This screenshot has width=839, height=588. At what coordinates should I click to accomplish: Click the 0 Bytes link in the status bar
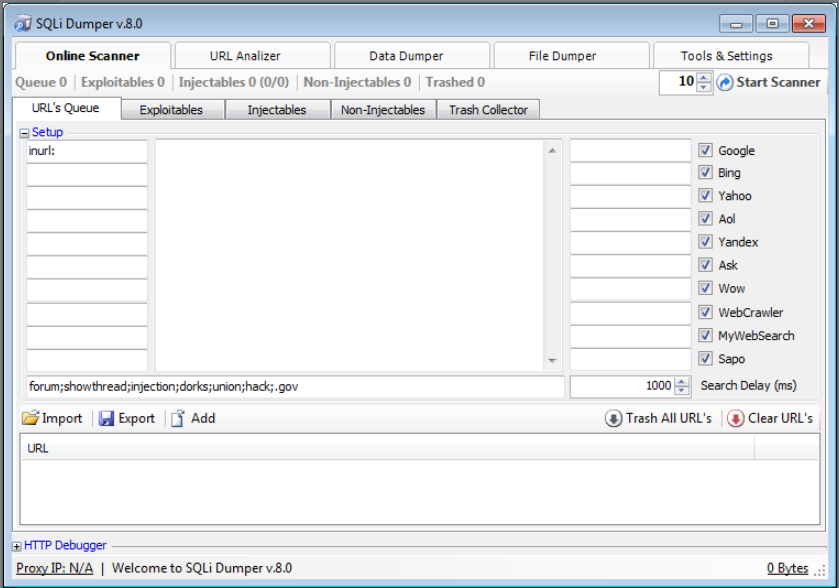787,568
